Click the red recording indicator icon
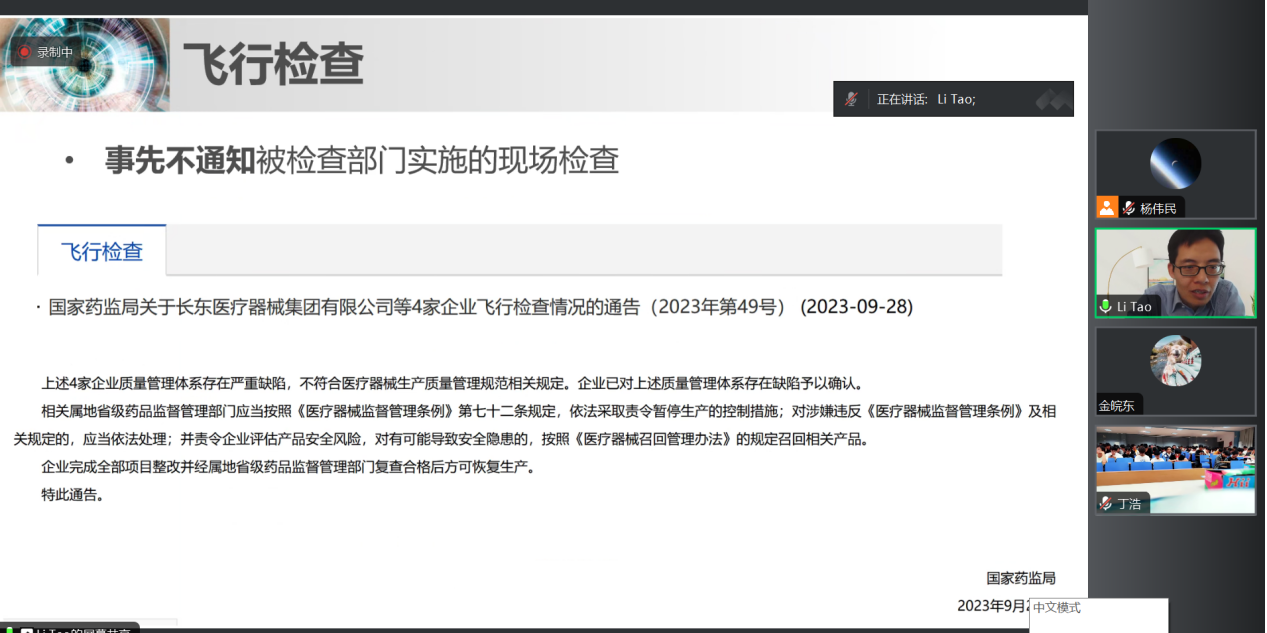The width and height of the screenshot is (1267, 633). 24,53
